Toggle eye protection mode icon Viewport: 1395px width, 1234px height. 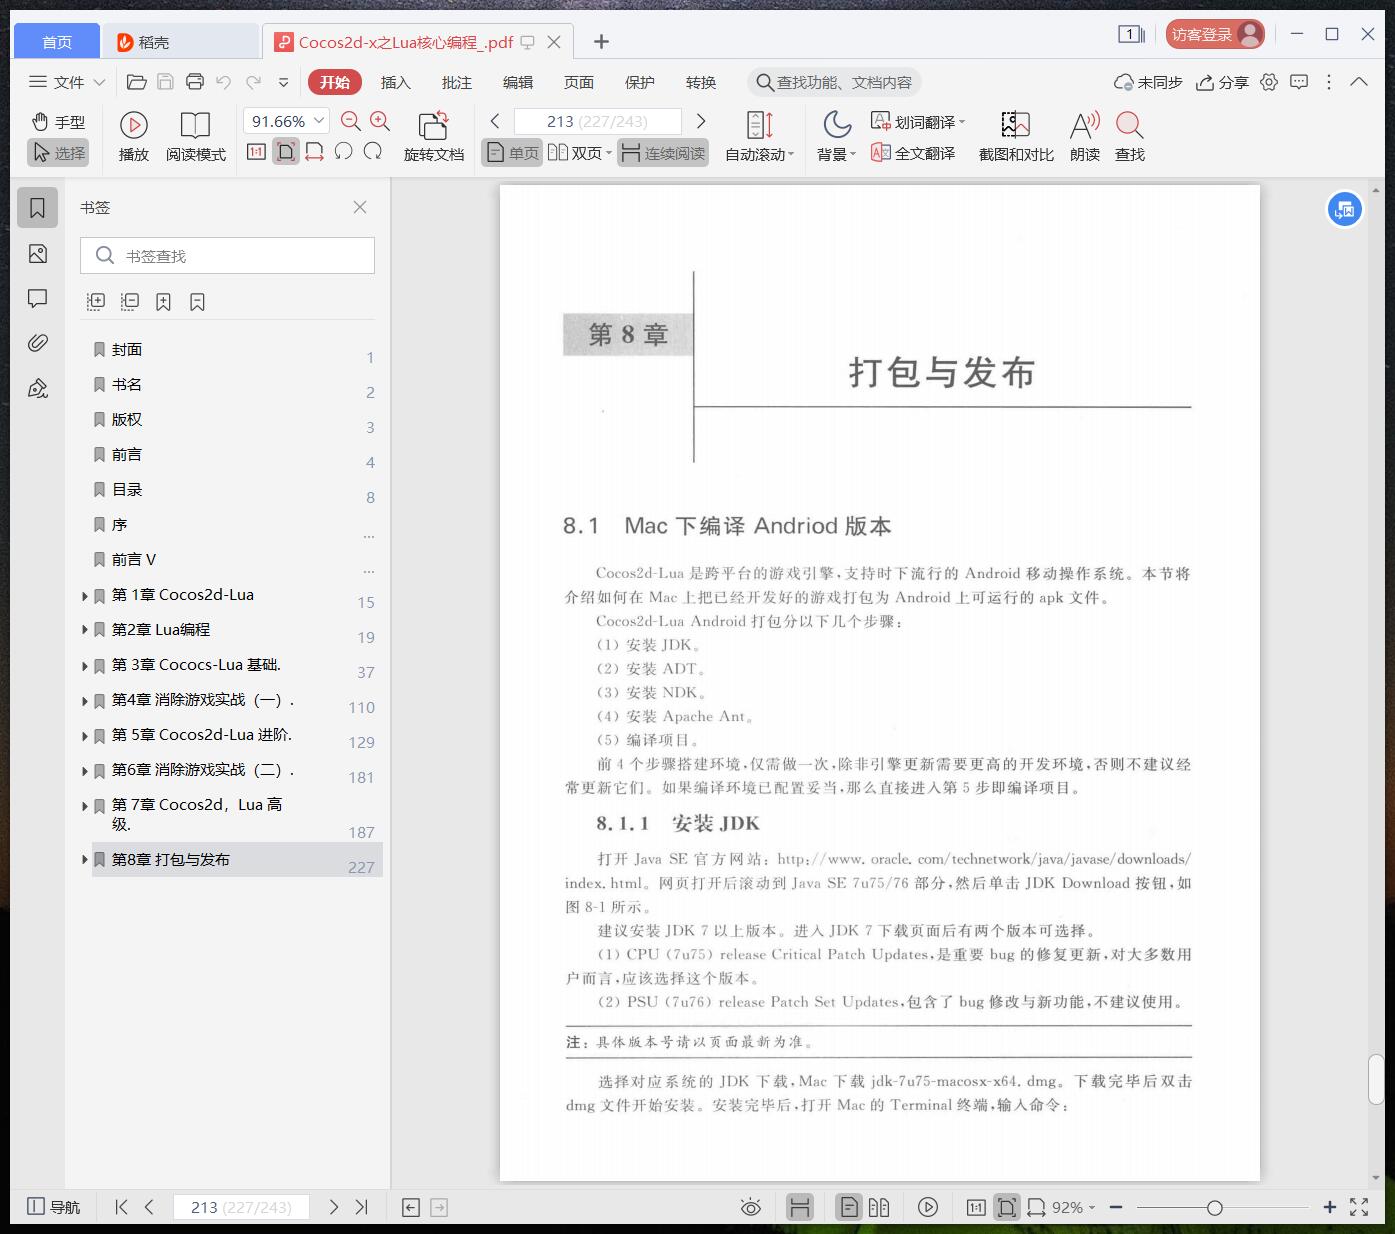tap(750, 1207)
